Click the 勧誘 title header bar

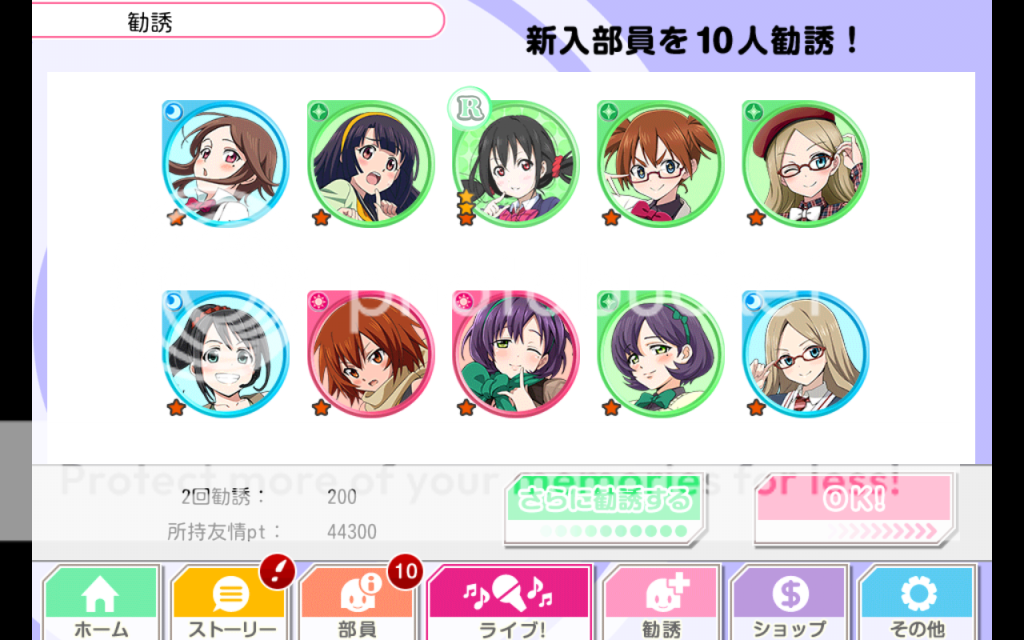coord(238,21)
